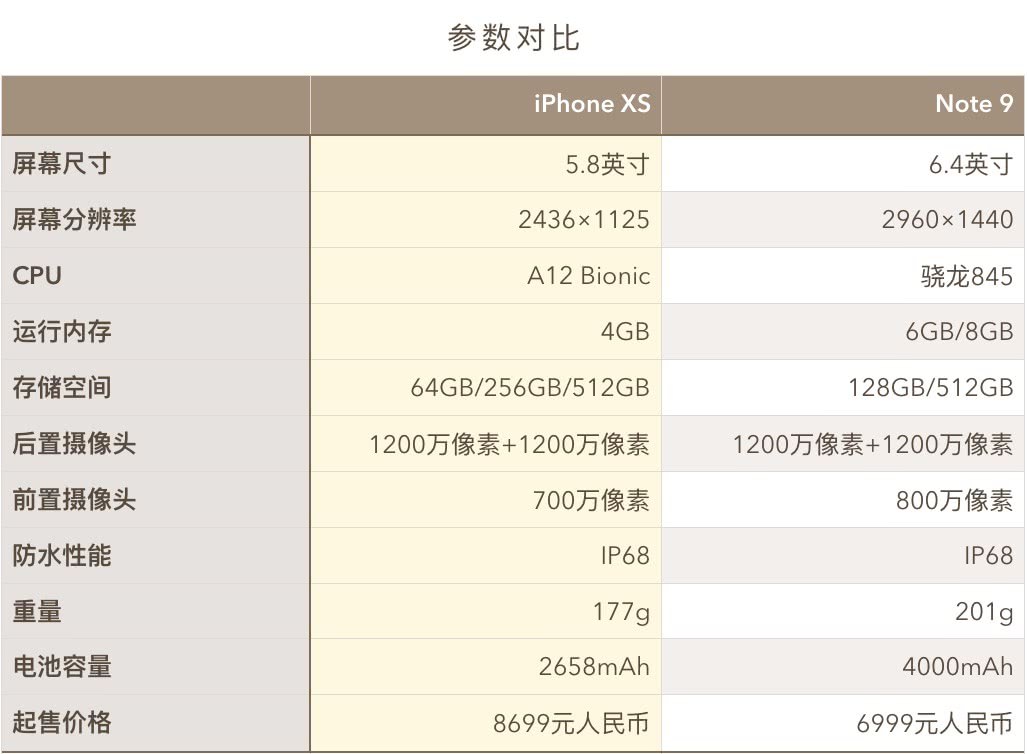Select the iPhone XS column header
The height and width of the screenshot is (754, 1028).
[591, 104]
